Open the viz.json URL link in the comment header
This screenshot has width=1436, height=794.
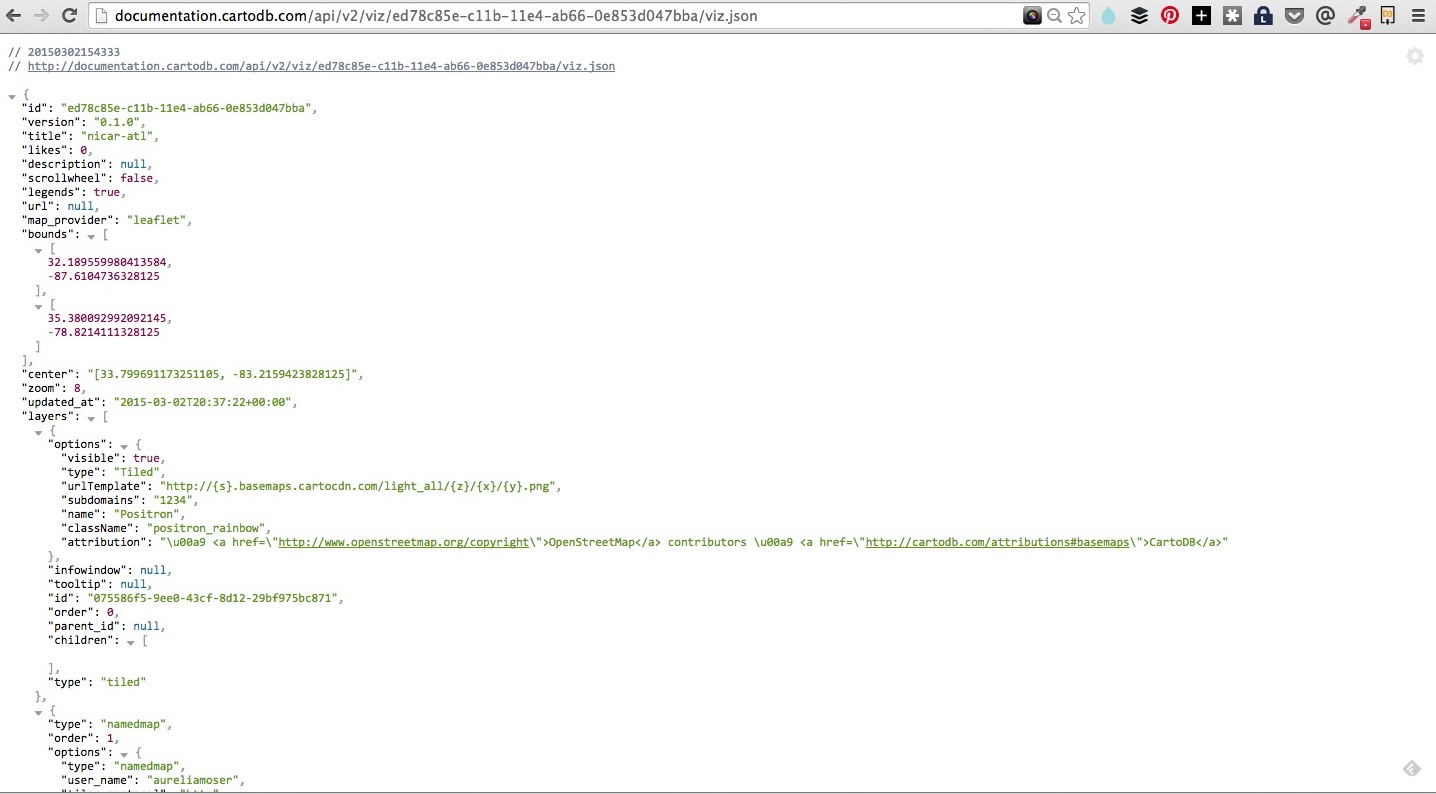[321, 66]
